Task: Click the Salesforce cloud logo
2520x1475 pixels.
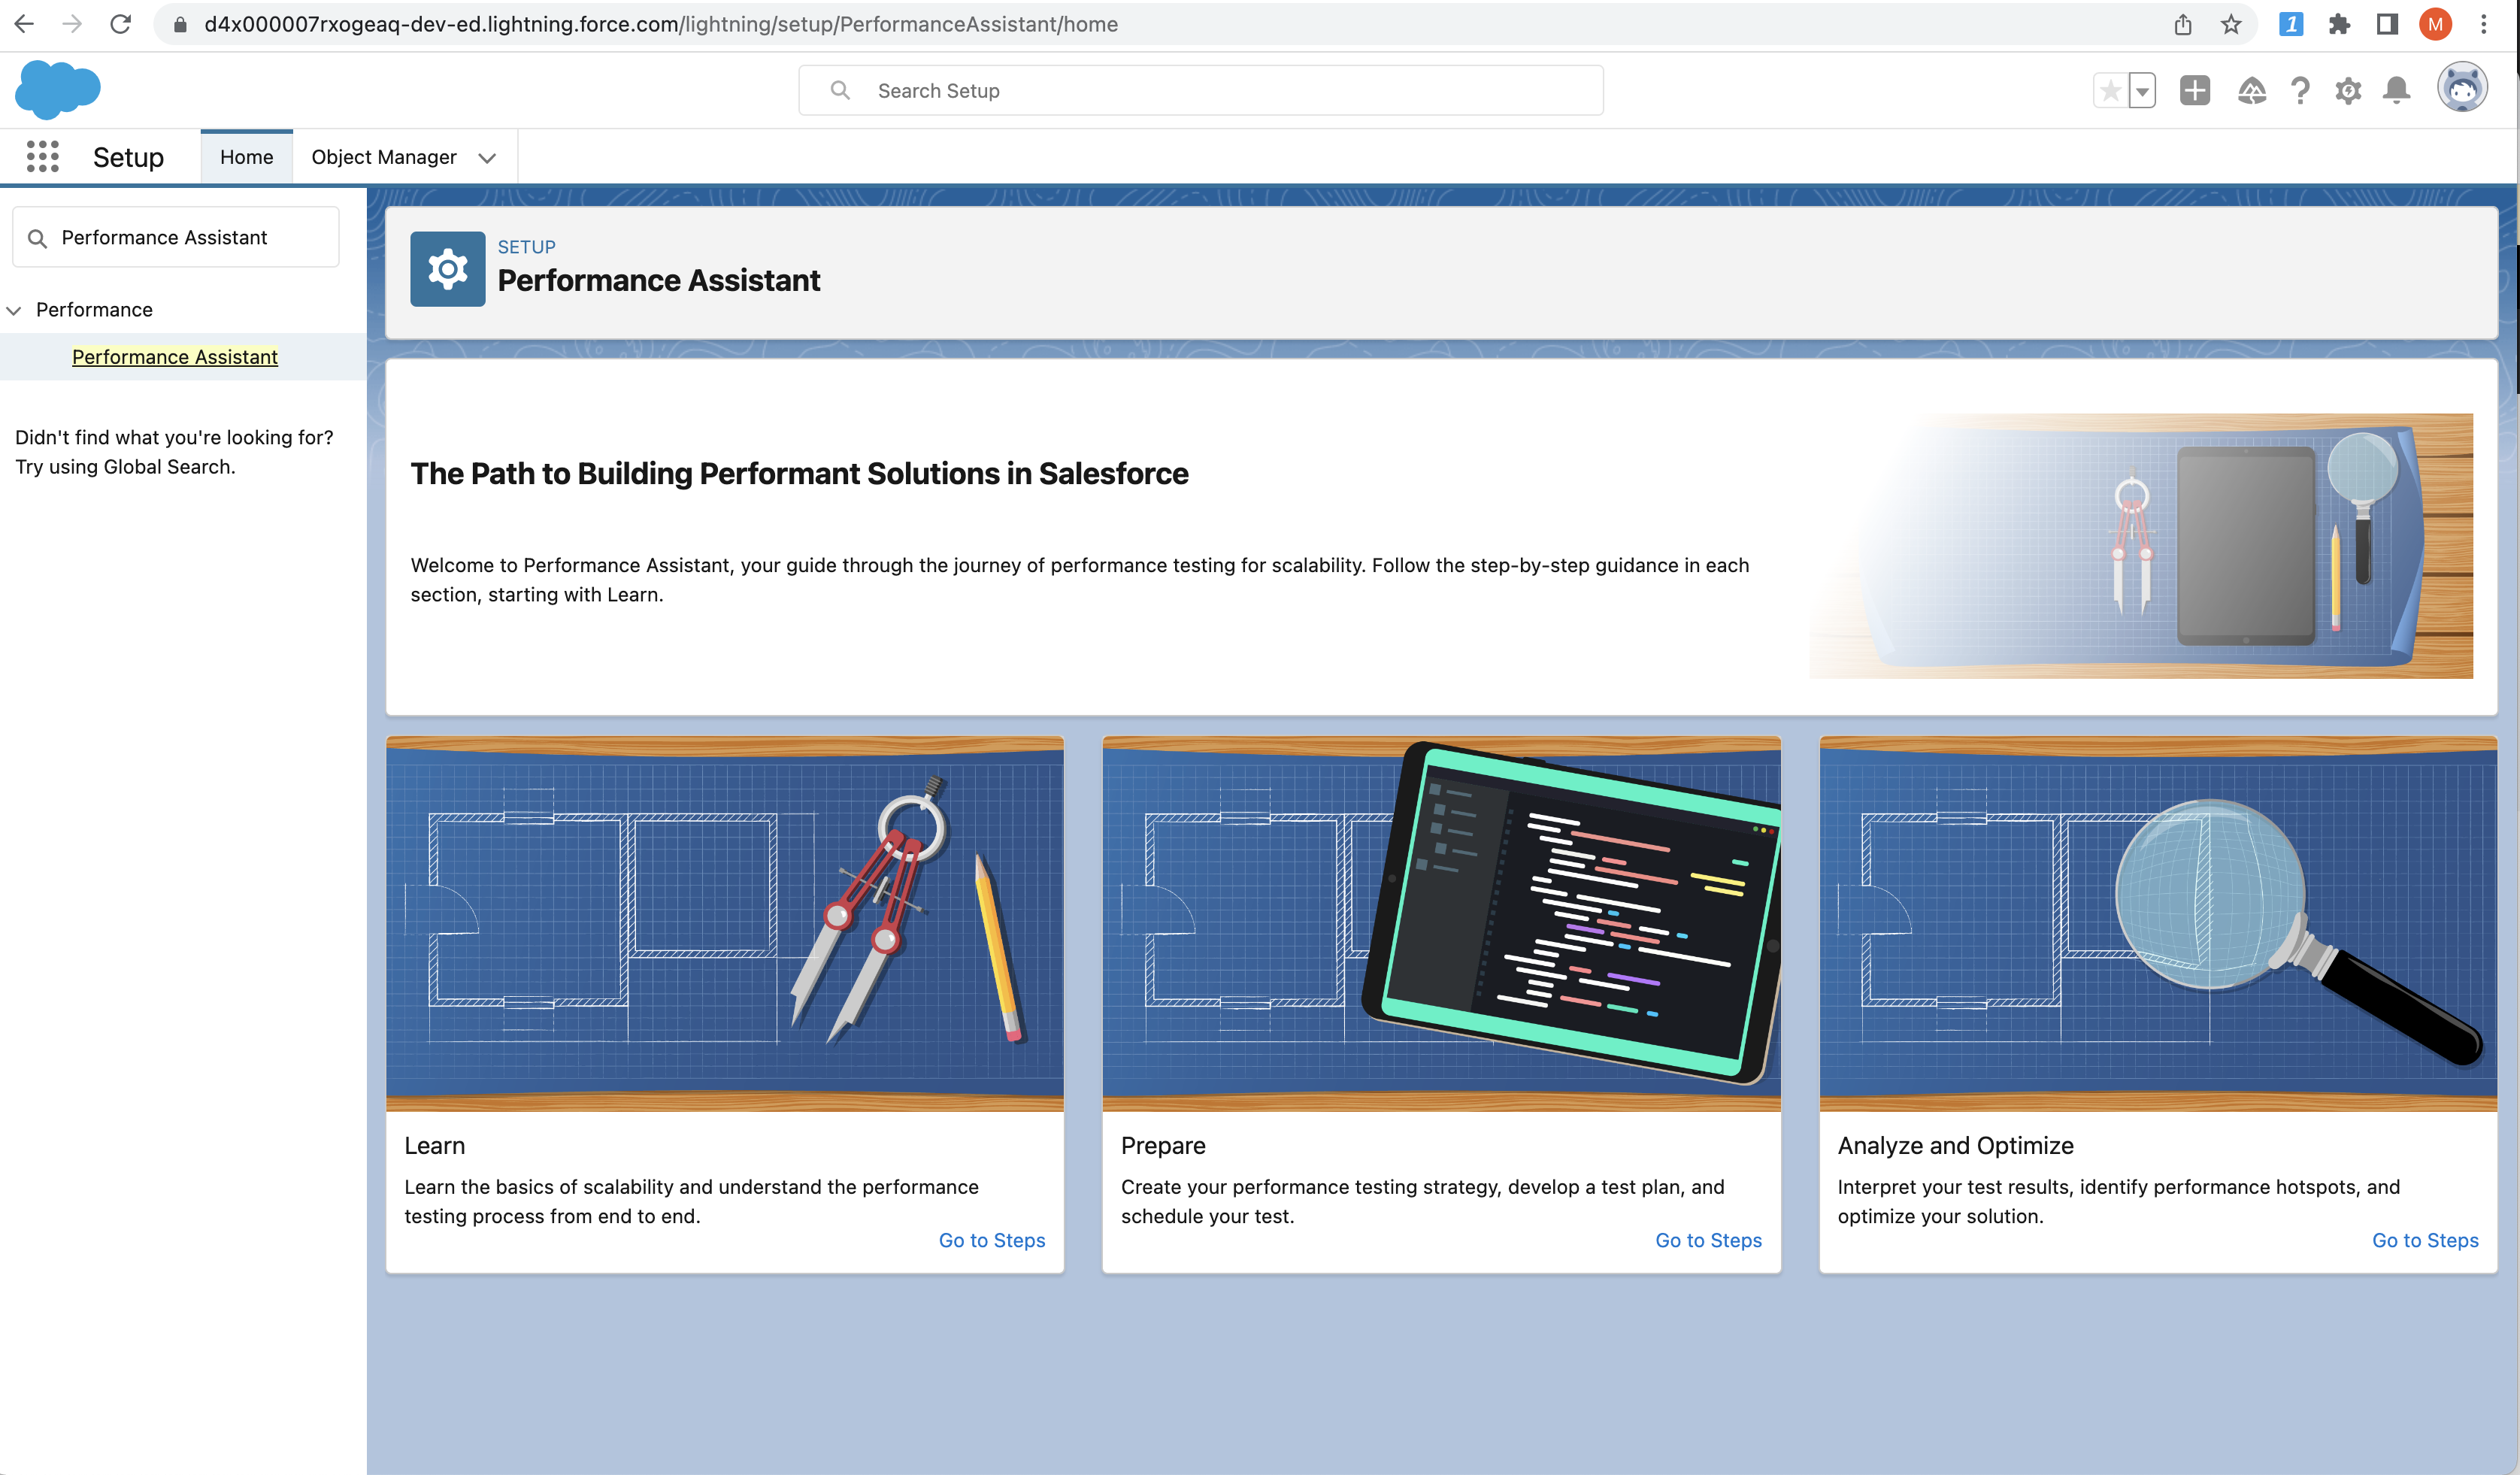Action: click(58, 90)
